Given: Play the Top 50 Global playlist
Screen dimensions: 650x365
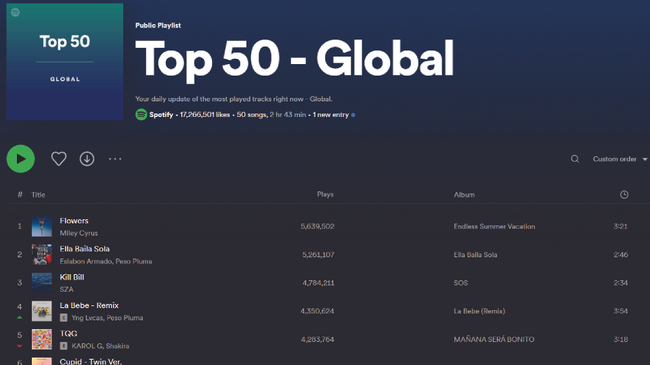Looking at the screenshot, I should (x=20, y=158).
